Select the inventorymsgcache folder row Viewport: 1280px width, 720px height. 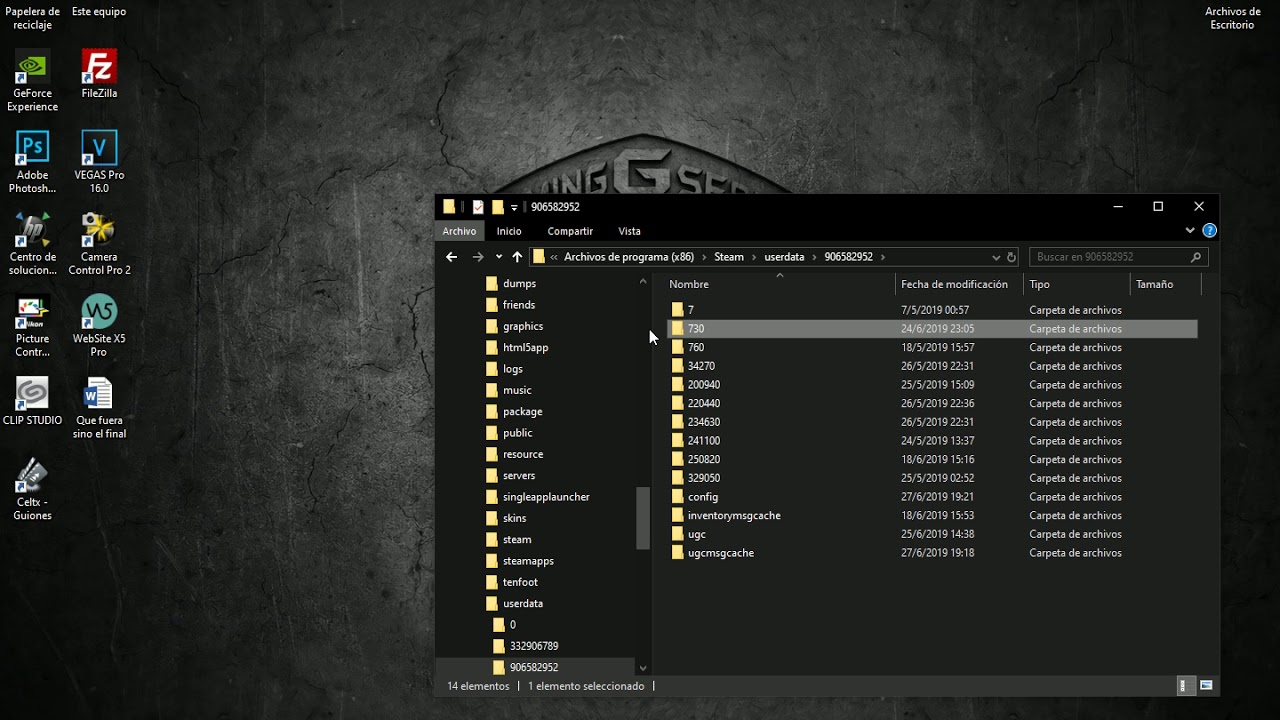click(932, 516)
